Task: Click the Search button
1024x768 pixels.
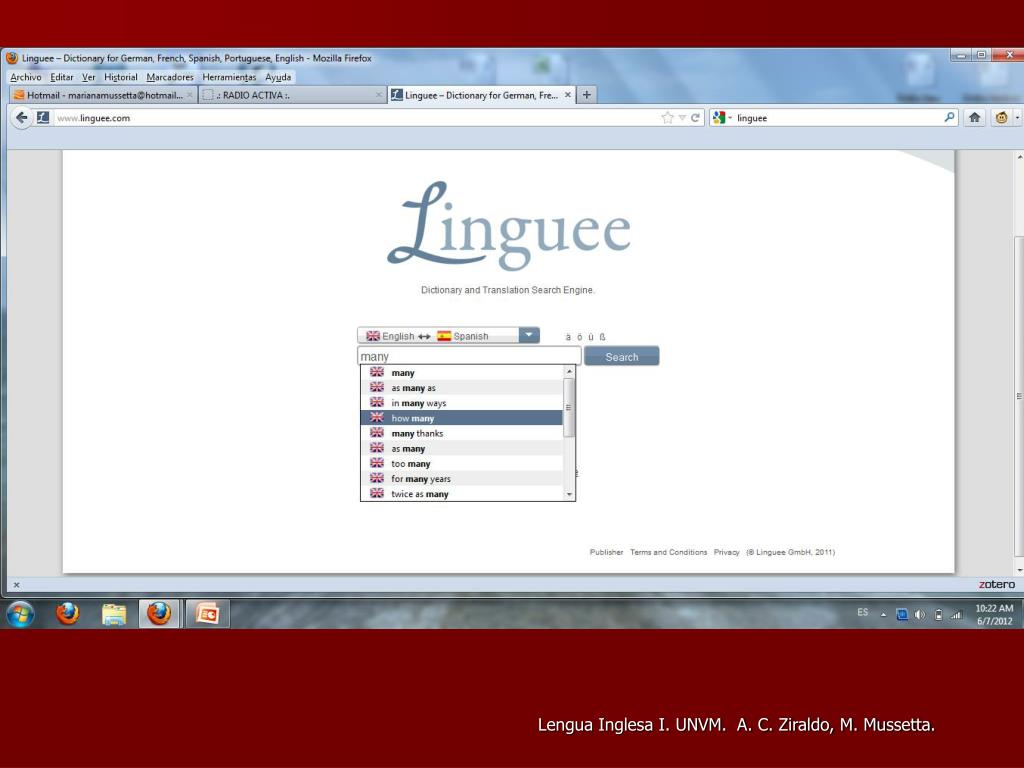Action: 622,357
